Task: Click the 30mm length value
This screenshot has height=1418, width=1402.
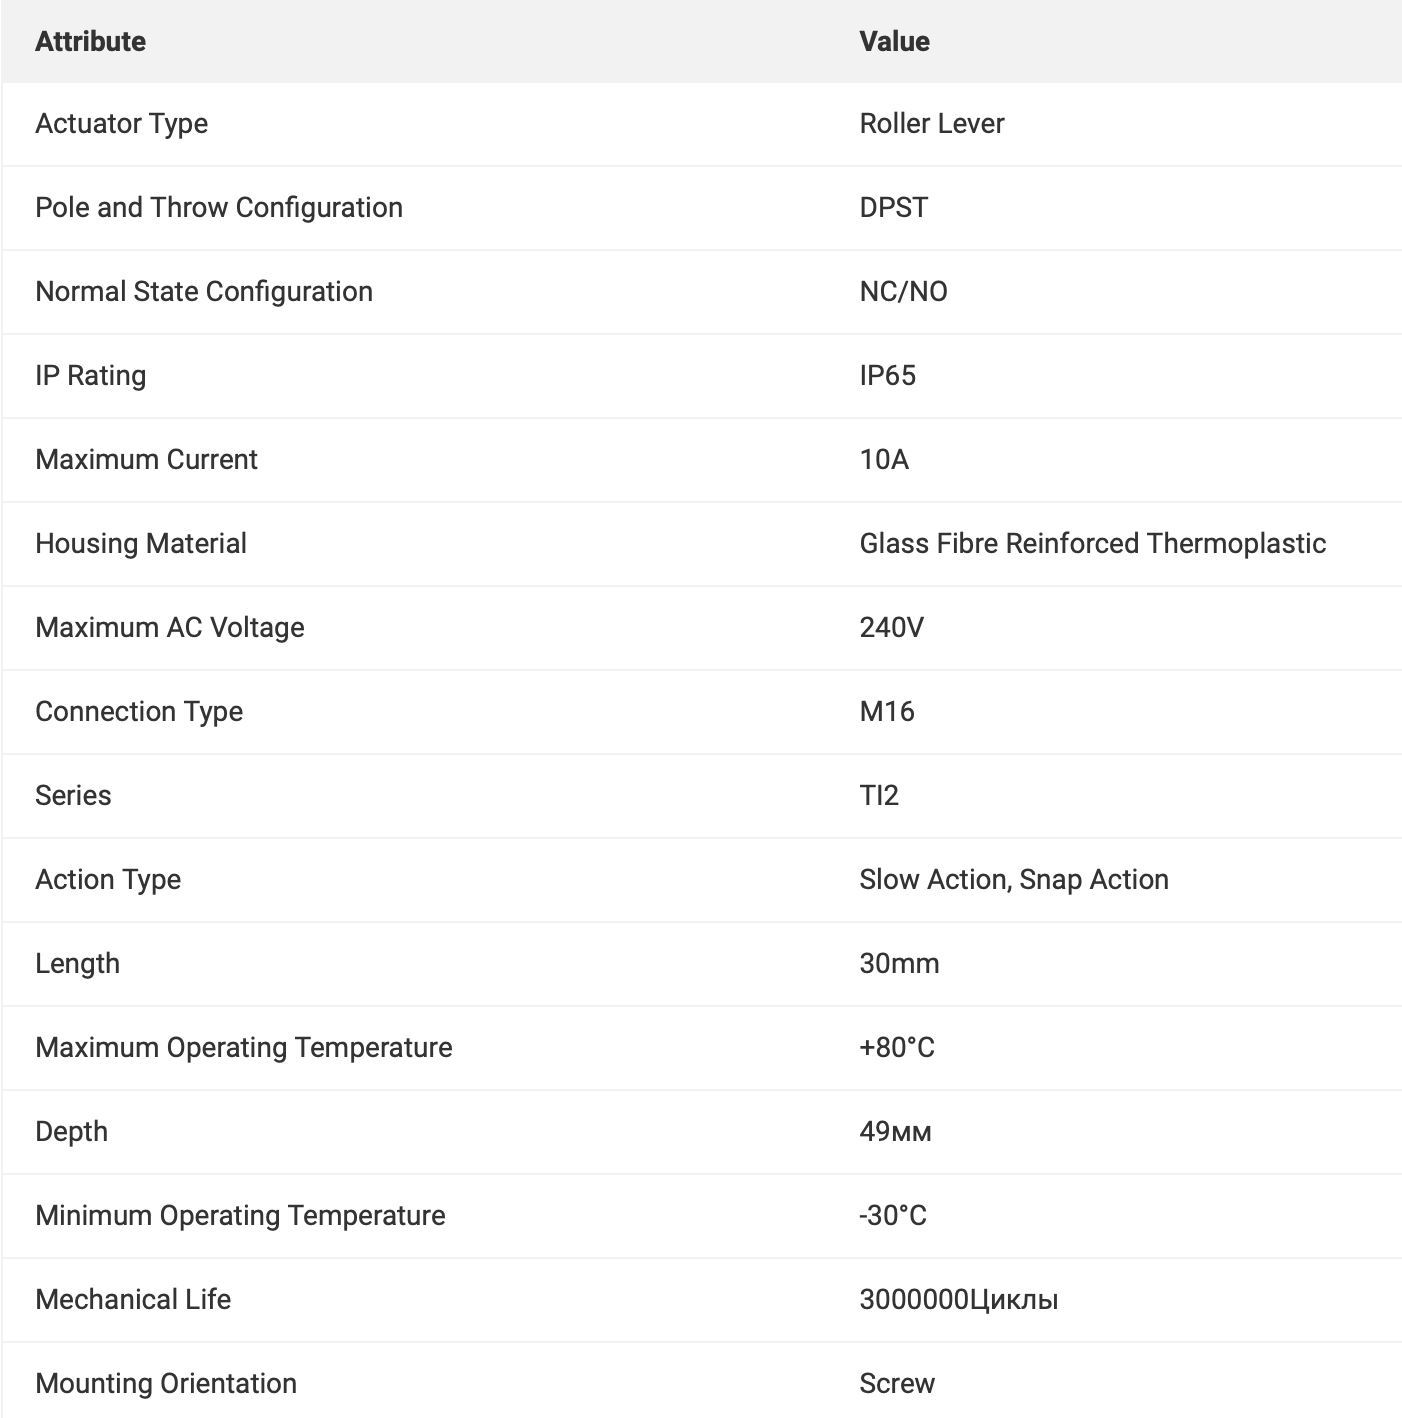Action: coord(899,963)
